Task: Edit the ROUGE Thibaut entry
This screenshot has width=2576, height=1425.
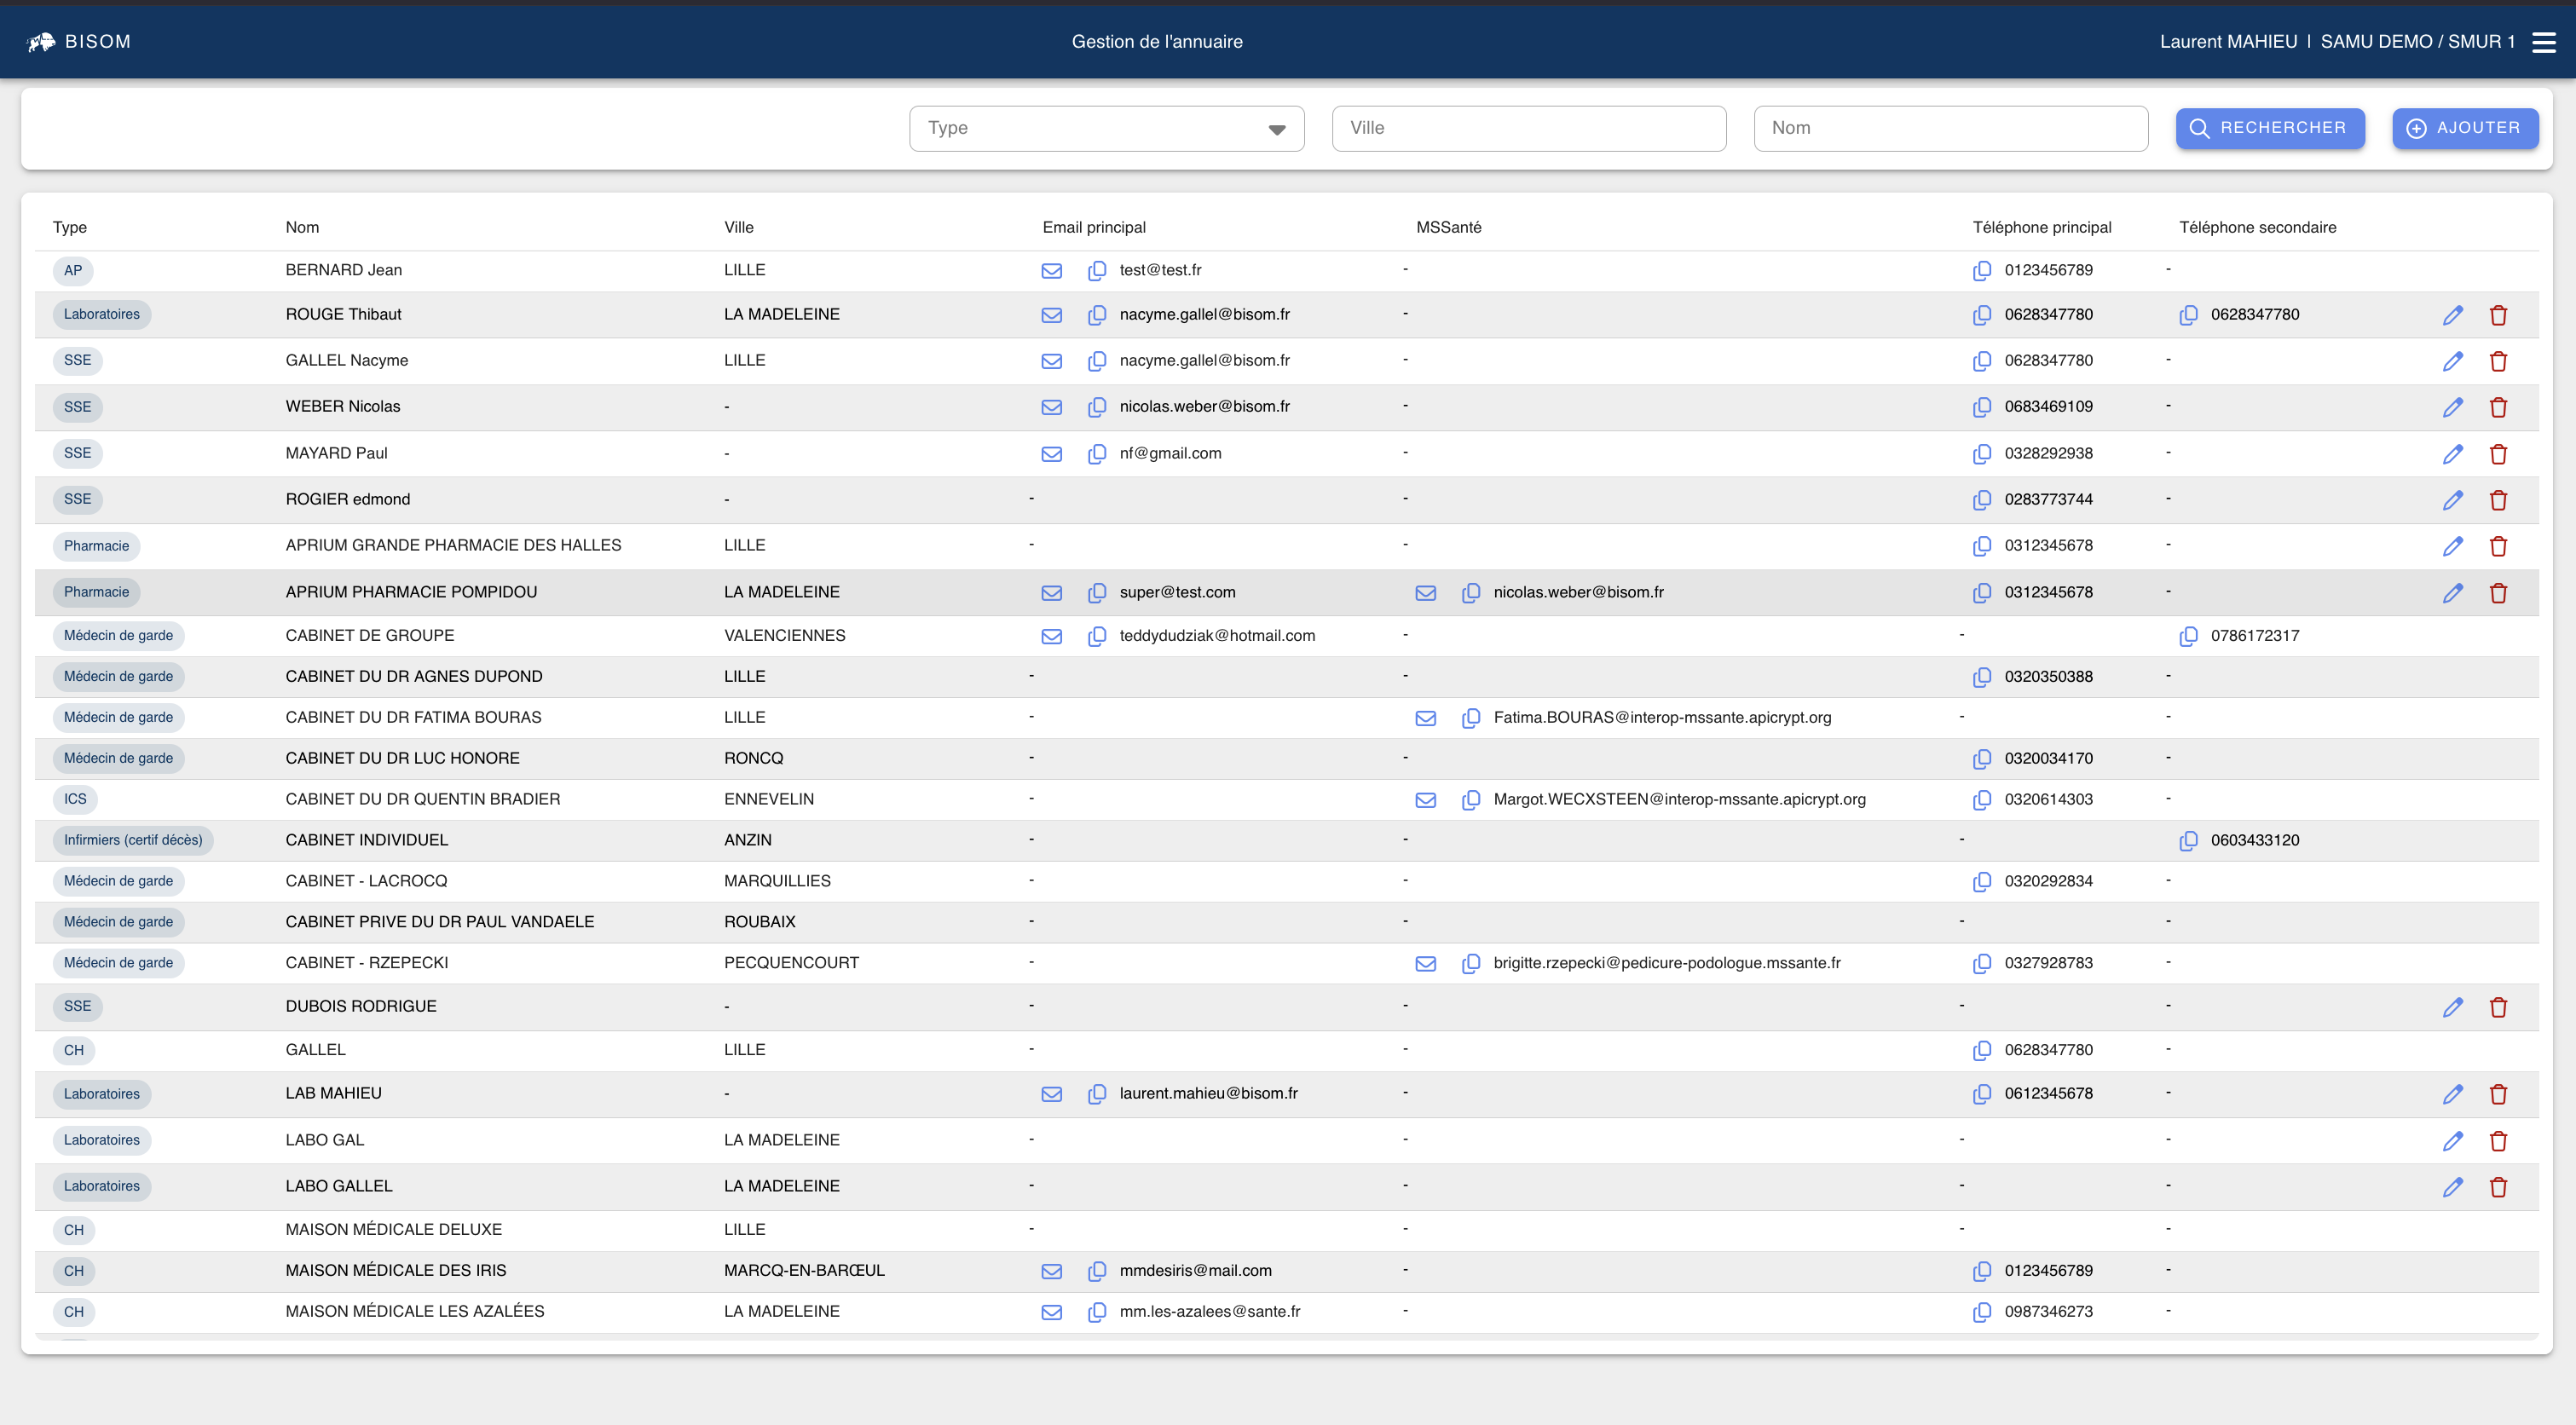Action: [2452, 315]
